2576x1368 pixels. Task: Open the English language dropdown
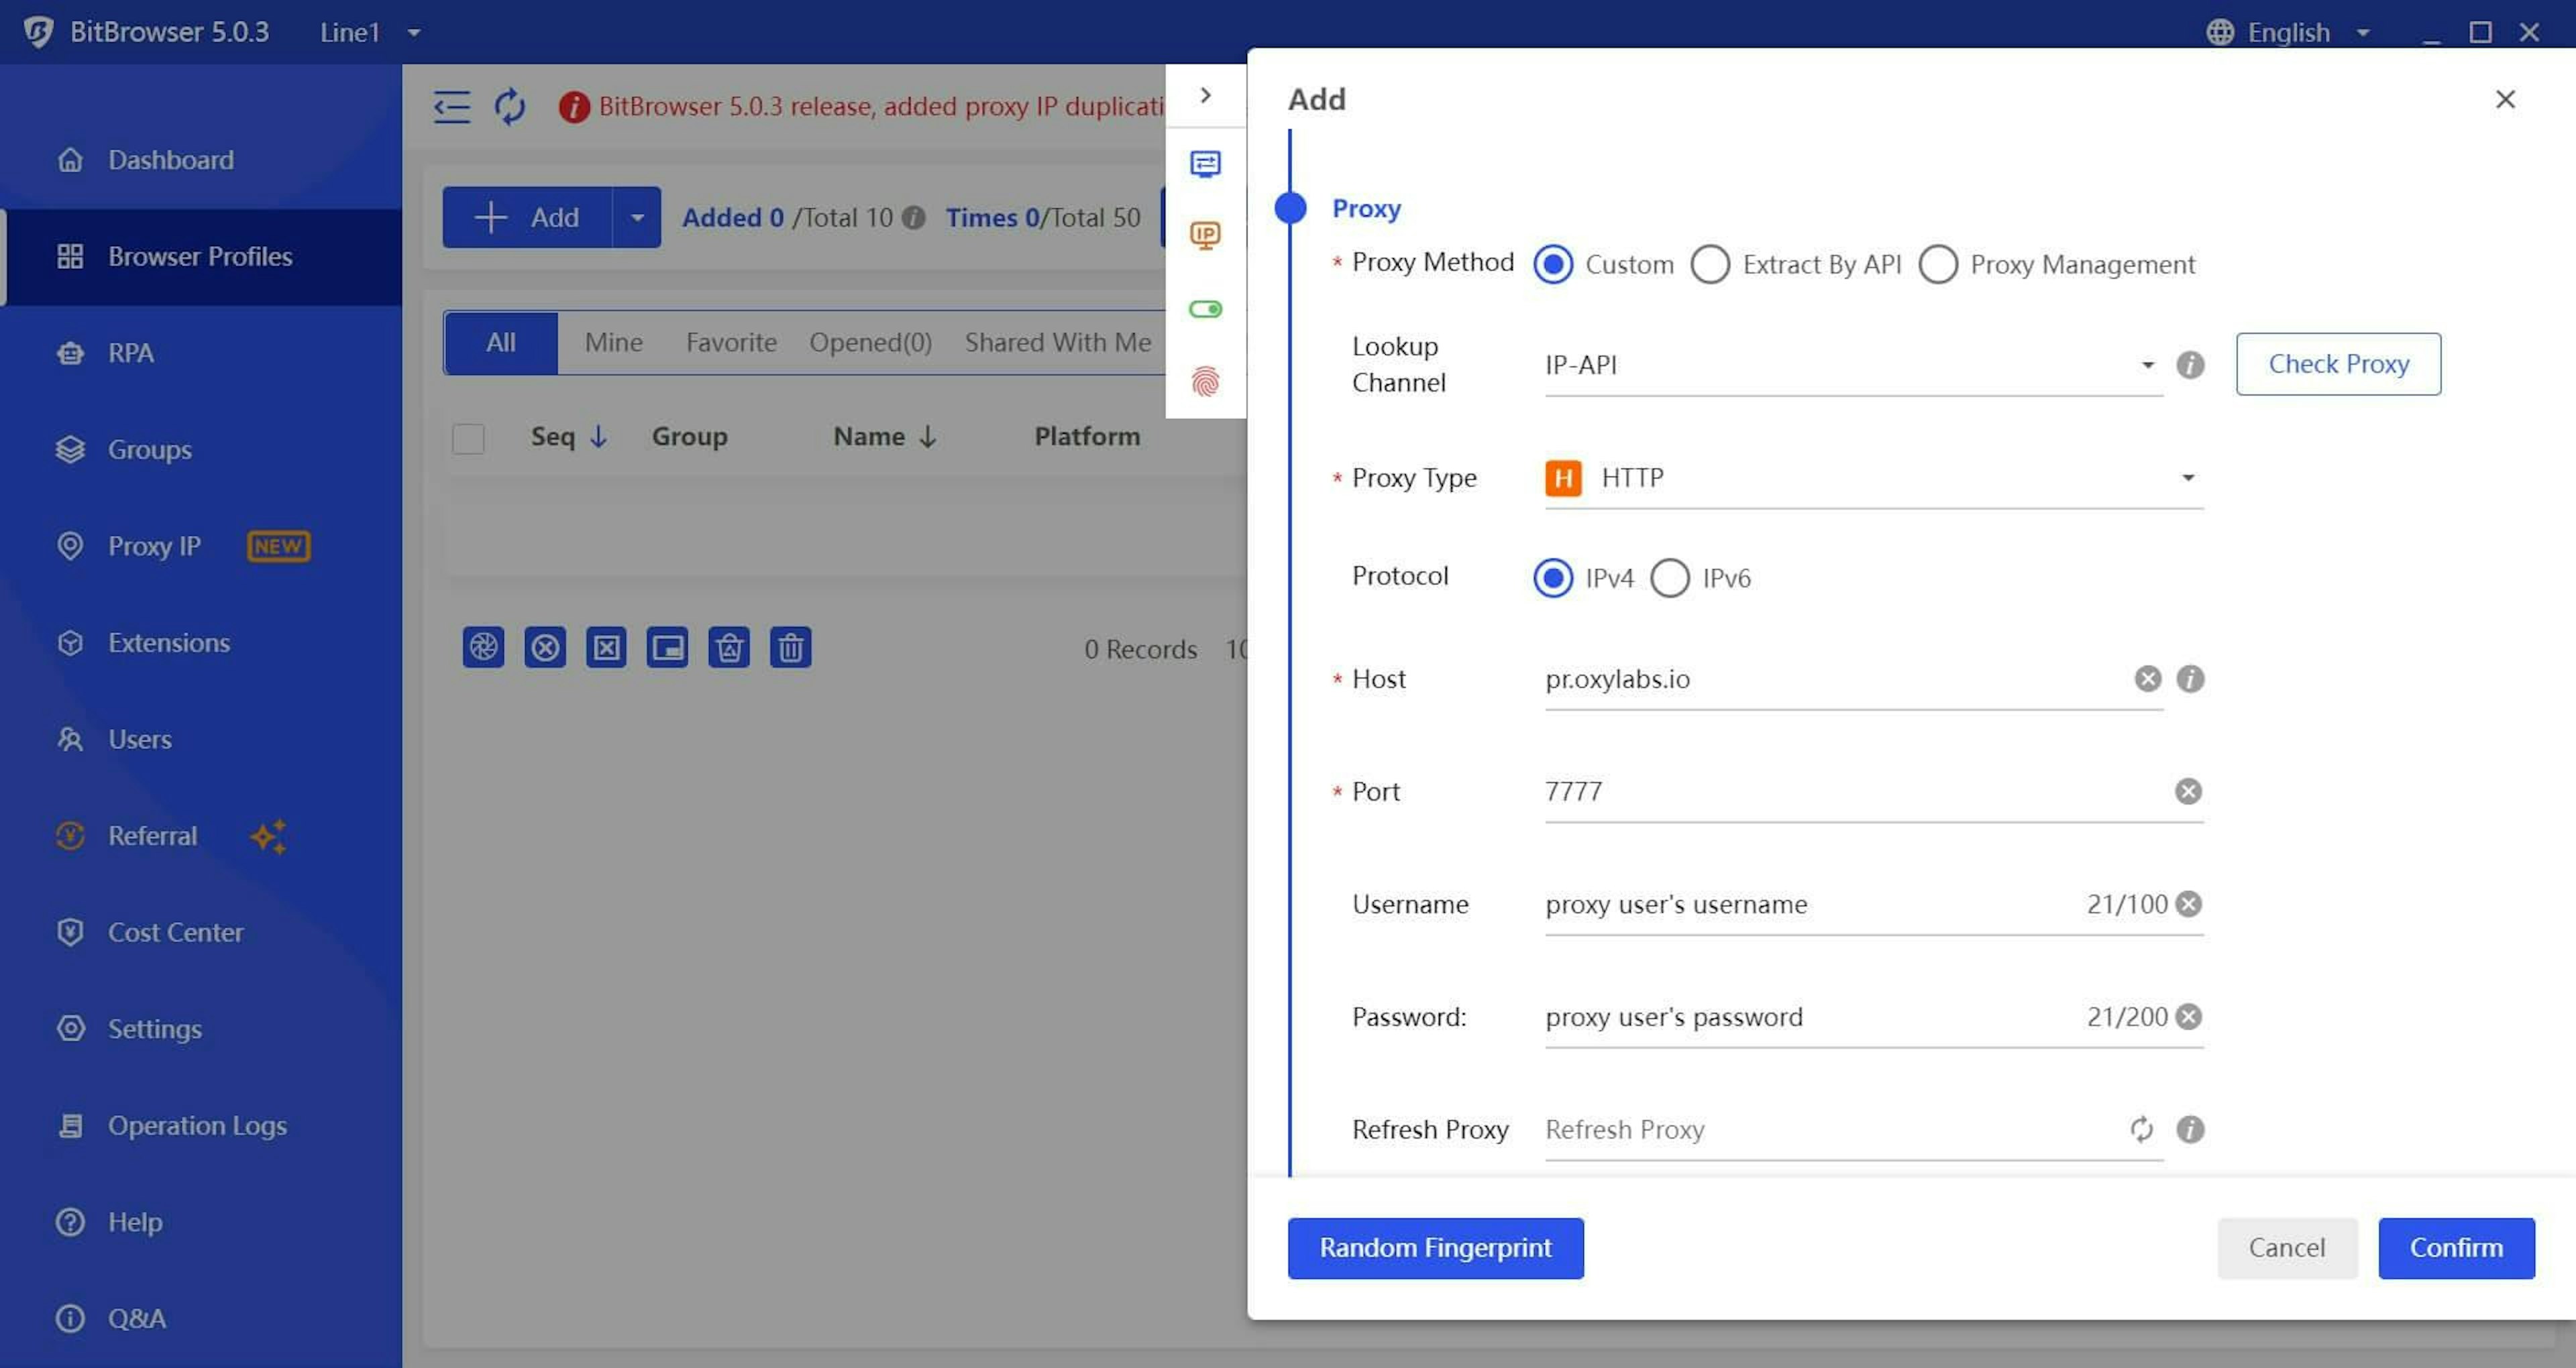click(2288, 32)
